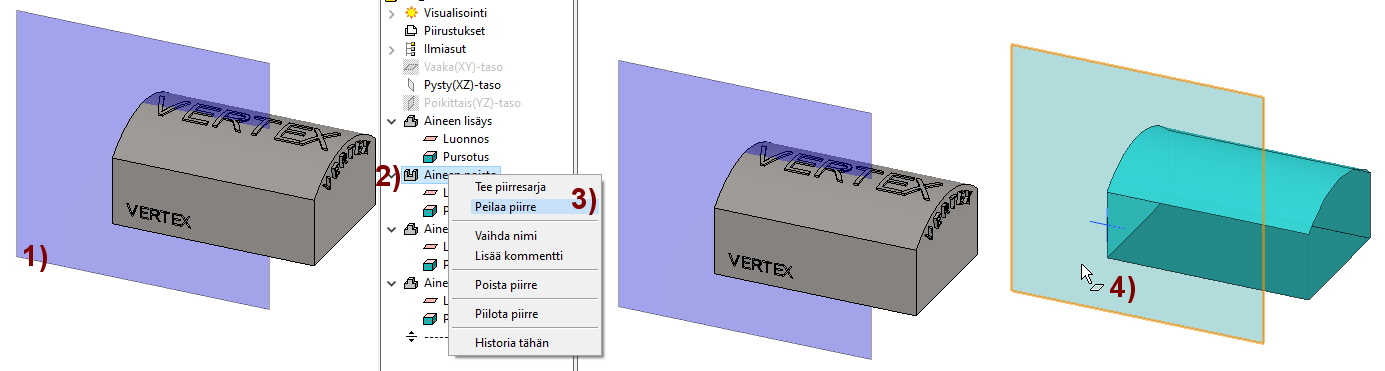Choose Piilota piirre menu entry
This screenshot has height=371, width=1385.
[x=525, y=314]
